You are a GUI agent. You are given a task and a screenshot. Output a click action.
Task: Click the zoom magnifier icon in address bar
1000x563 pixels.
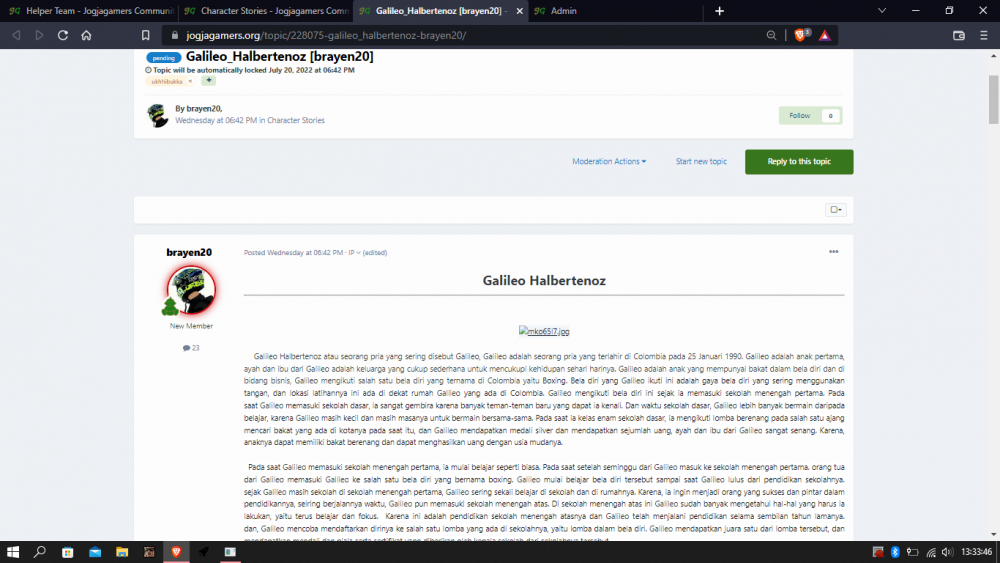771,36
